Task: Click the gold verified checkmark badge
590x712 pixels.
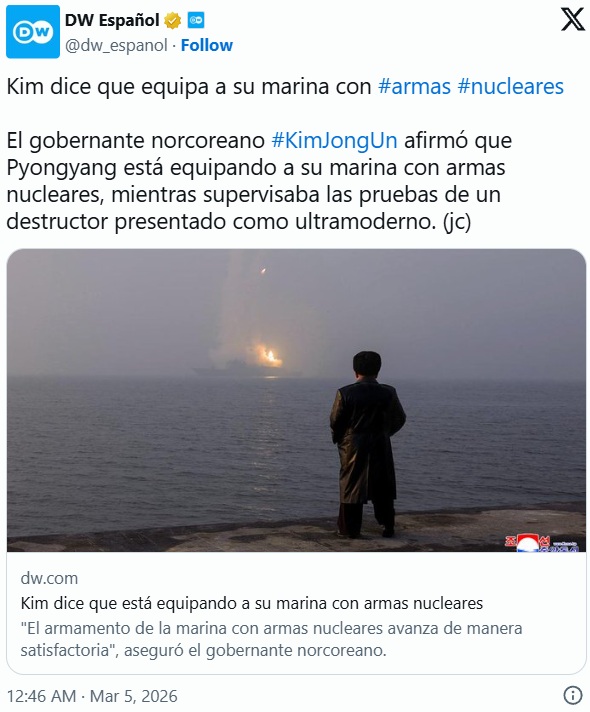Action: point(173,20)
